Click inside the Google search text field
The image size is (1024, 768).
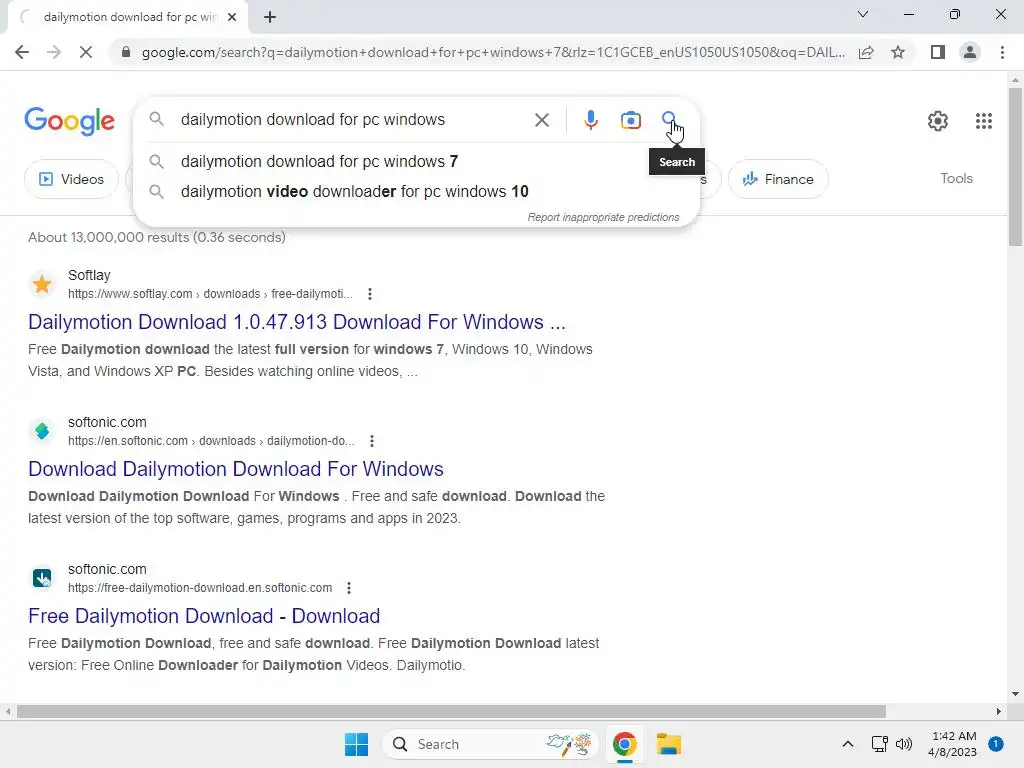353,120
